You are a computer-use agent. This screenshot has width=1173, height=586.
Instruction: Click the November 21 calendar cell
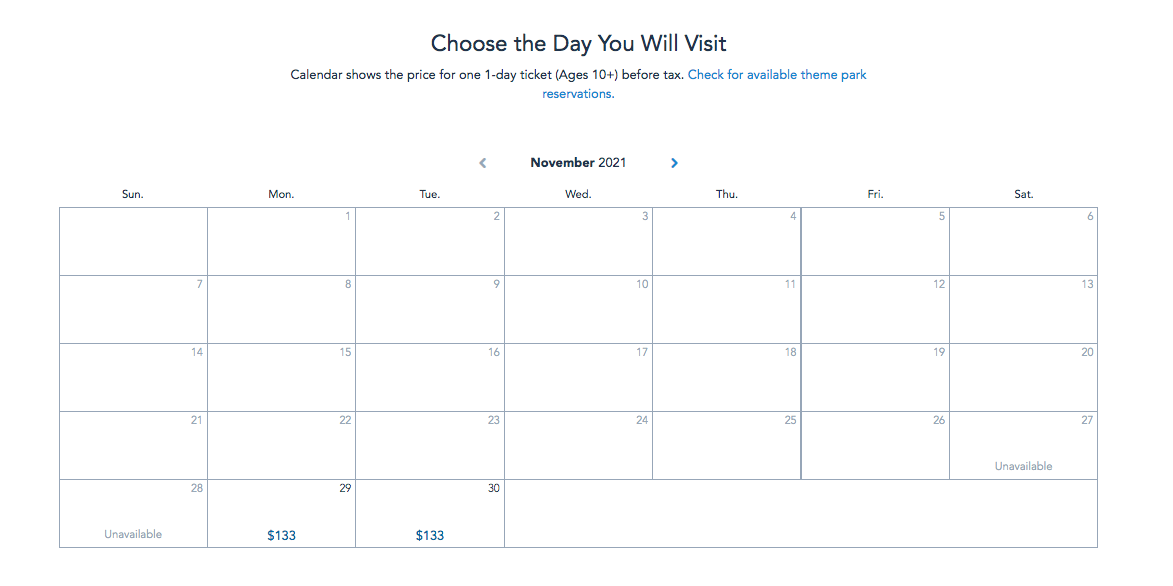tap(133, 446)
